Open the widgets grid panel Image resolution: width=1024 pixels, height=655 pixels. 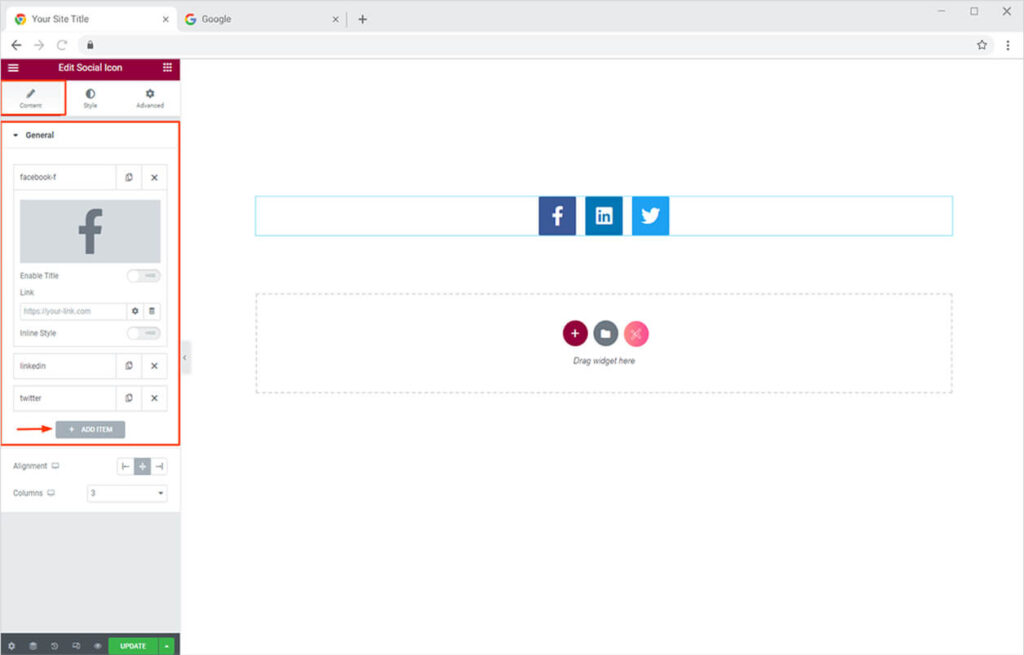pos(167,68)
